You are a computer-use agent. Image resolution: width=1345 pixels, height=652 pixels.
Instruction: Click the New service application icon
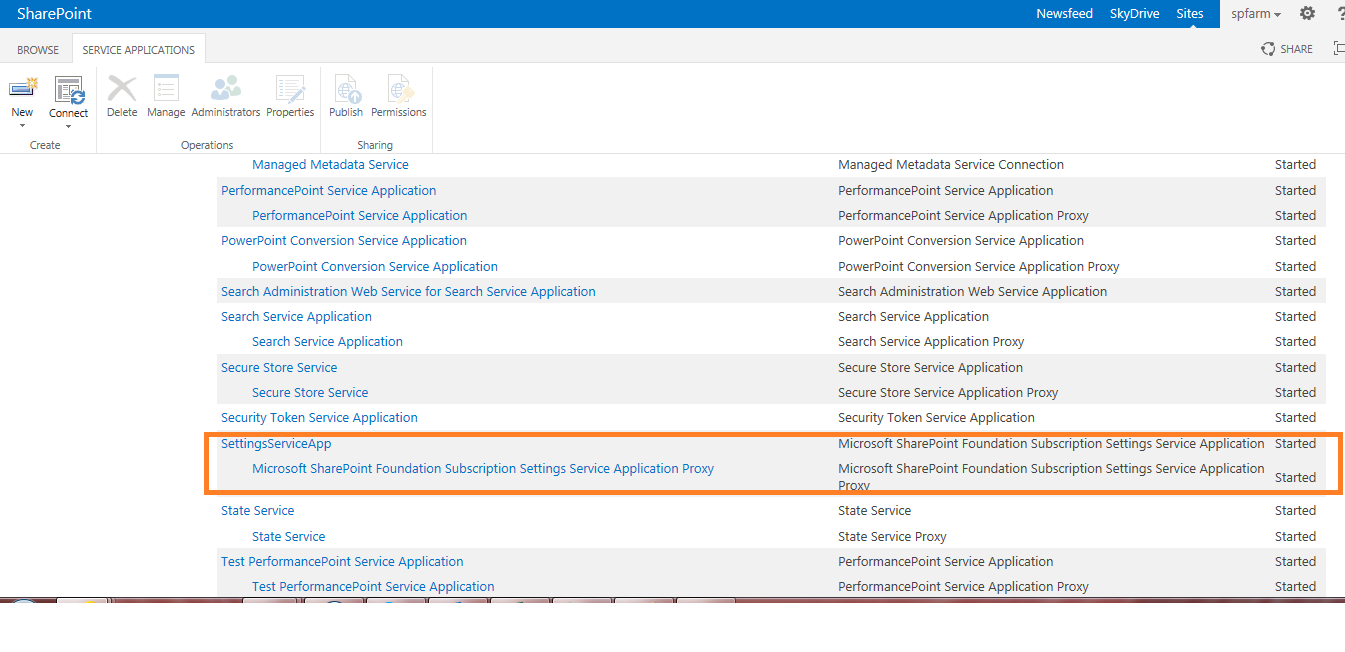tap(22, 89)
